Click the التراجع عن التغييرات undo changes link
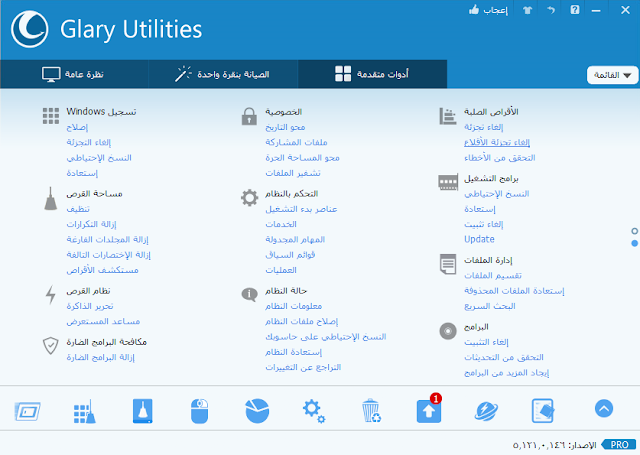The image size is (640, 455). click(x=303, y=367)
